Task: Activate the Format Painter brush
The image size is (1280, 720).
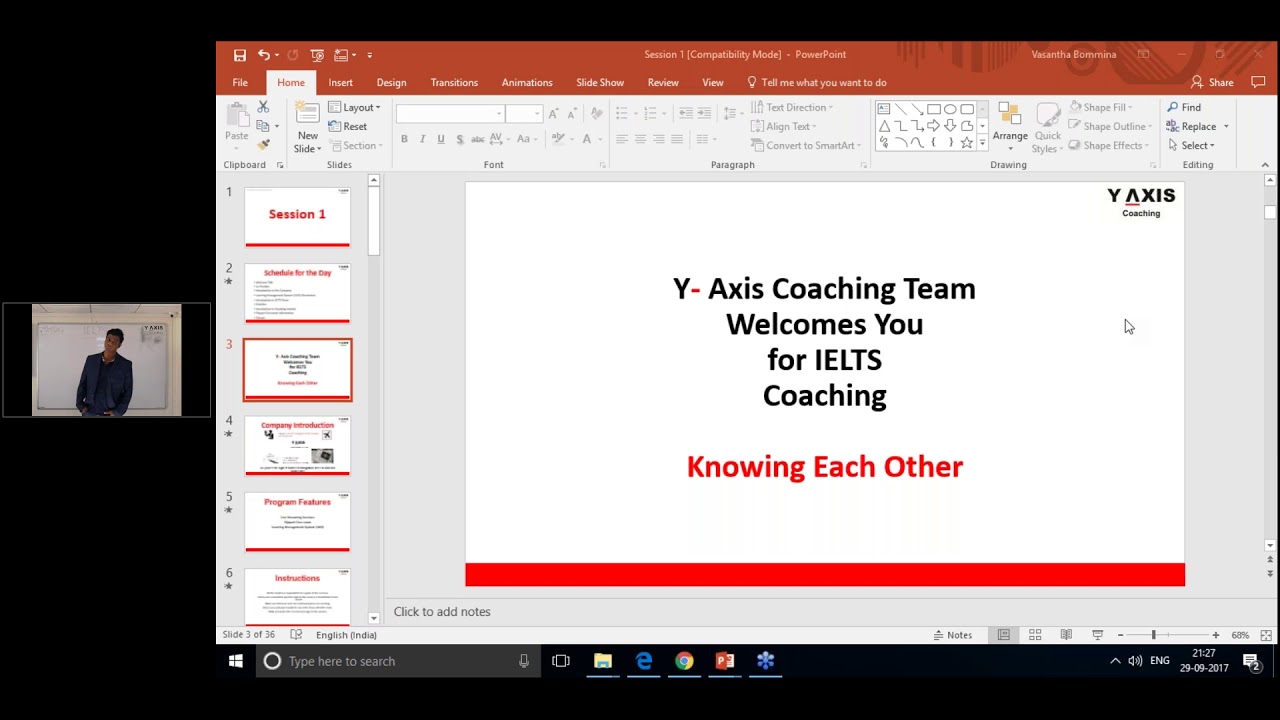Action: click(x=263, y=145)
